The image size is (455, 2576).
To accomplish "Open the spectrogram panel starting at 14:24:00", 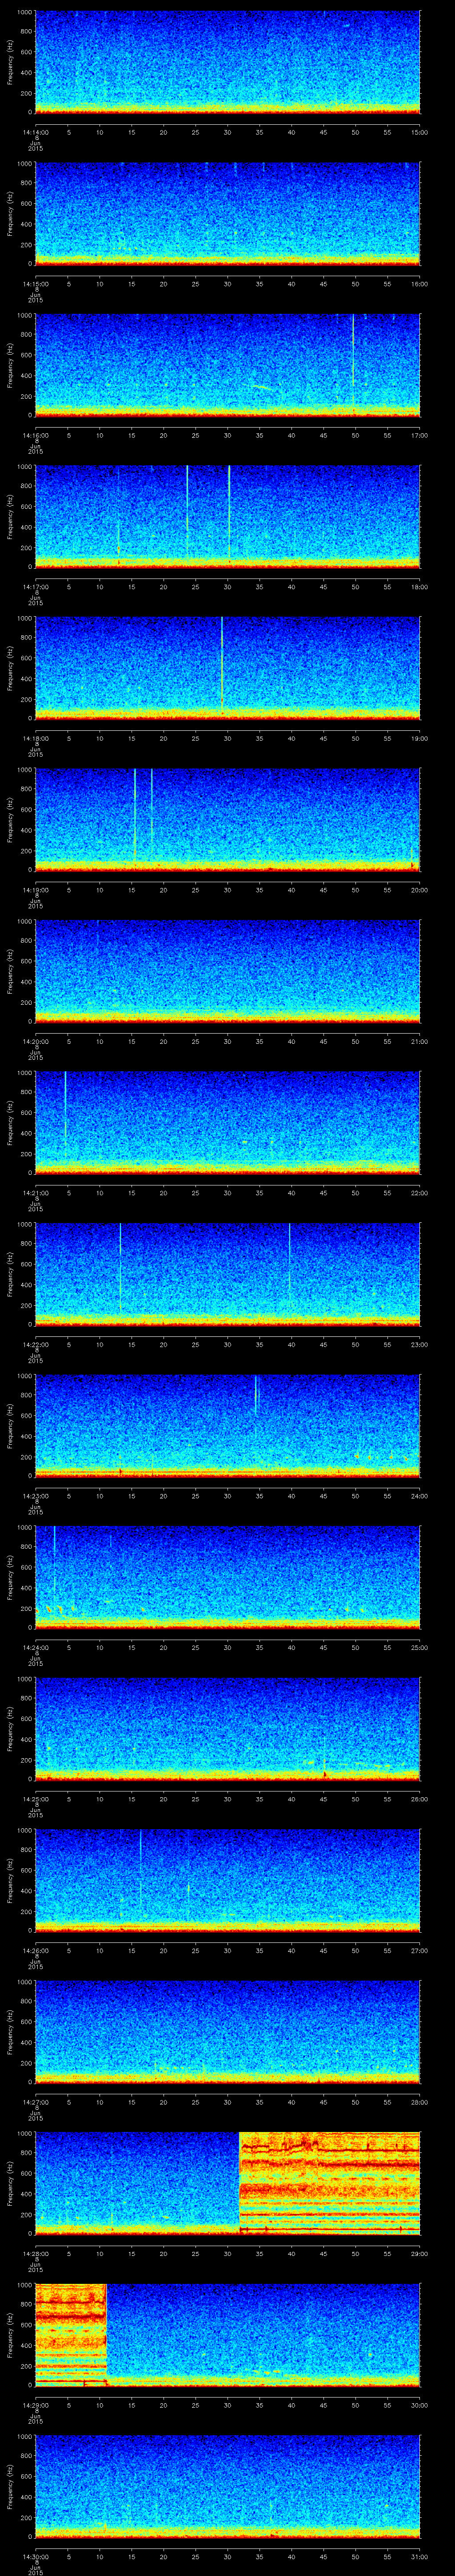I will point(227,1577).
